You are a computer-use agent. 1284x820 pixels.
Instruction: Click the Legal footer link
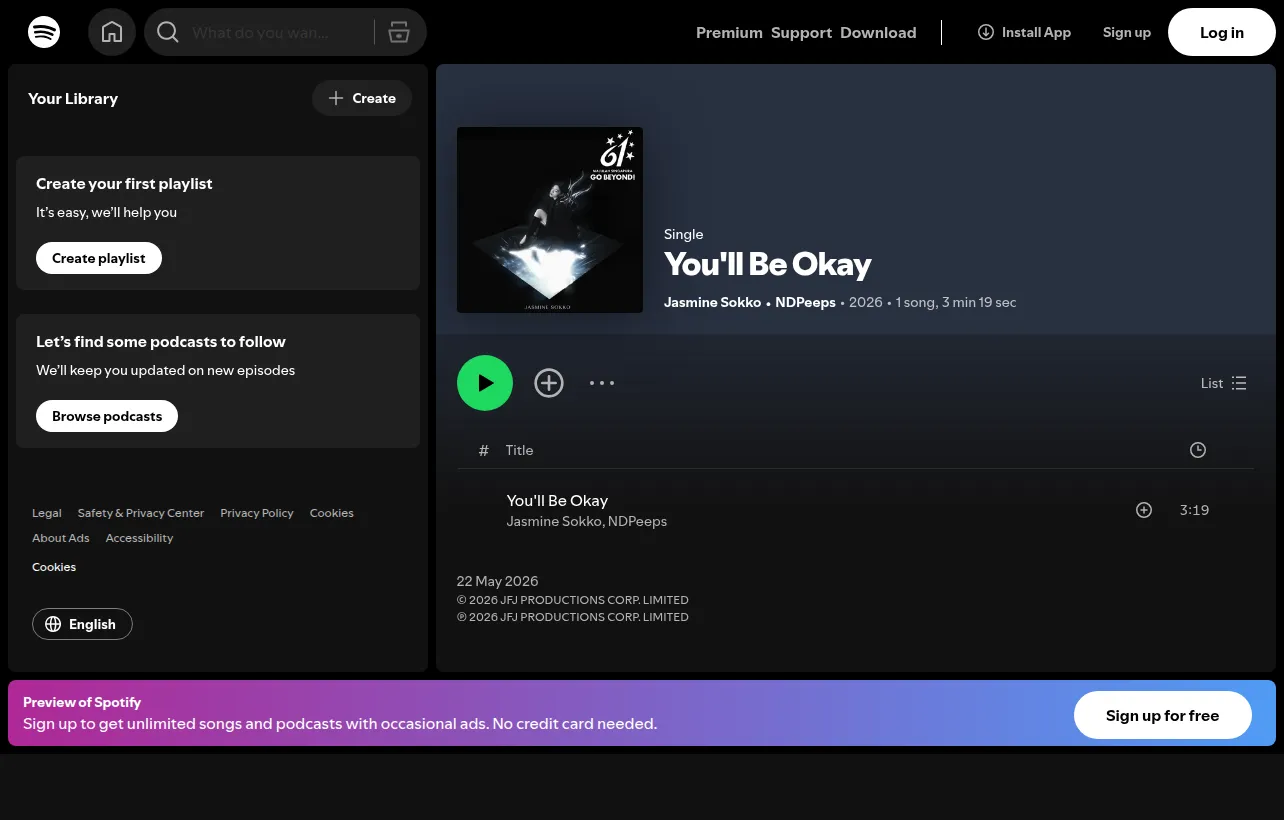click(x=47, y=513)
